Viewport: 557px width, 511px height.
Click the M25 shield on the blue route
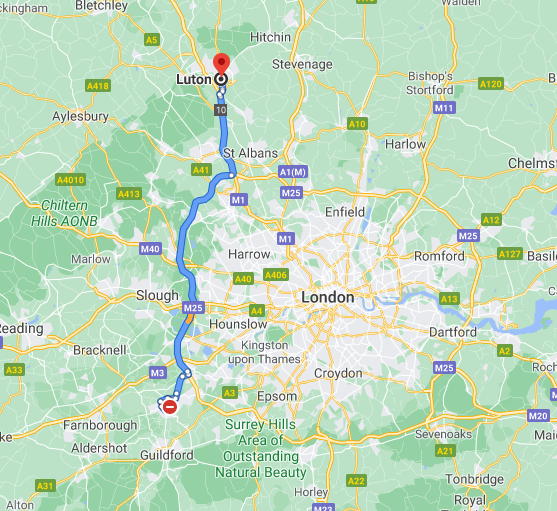(194, 308)
